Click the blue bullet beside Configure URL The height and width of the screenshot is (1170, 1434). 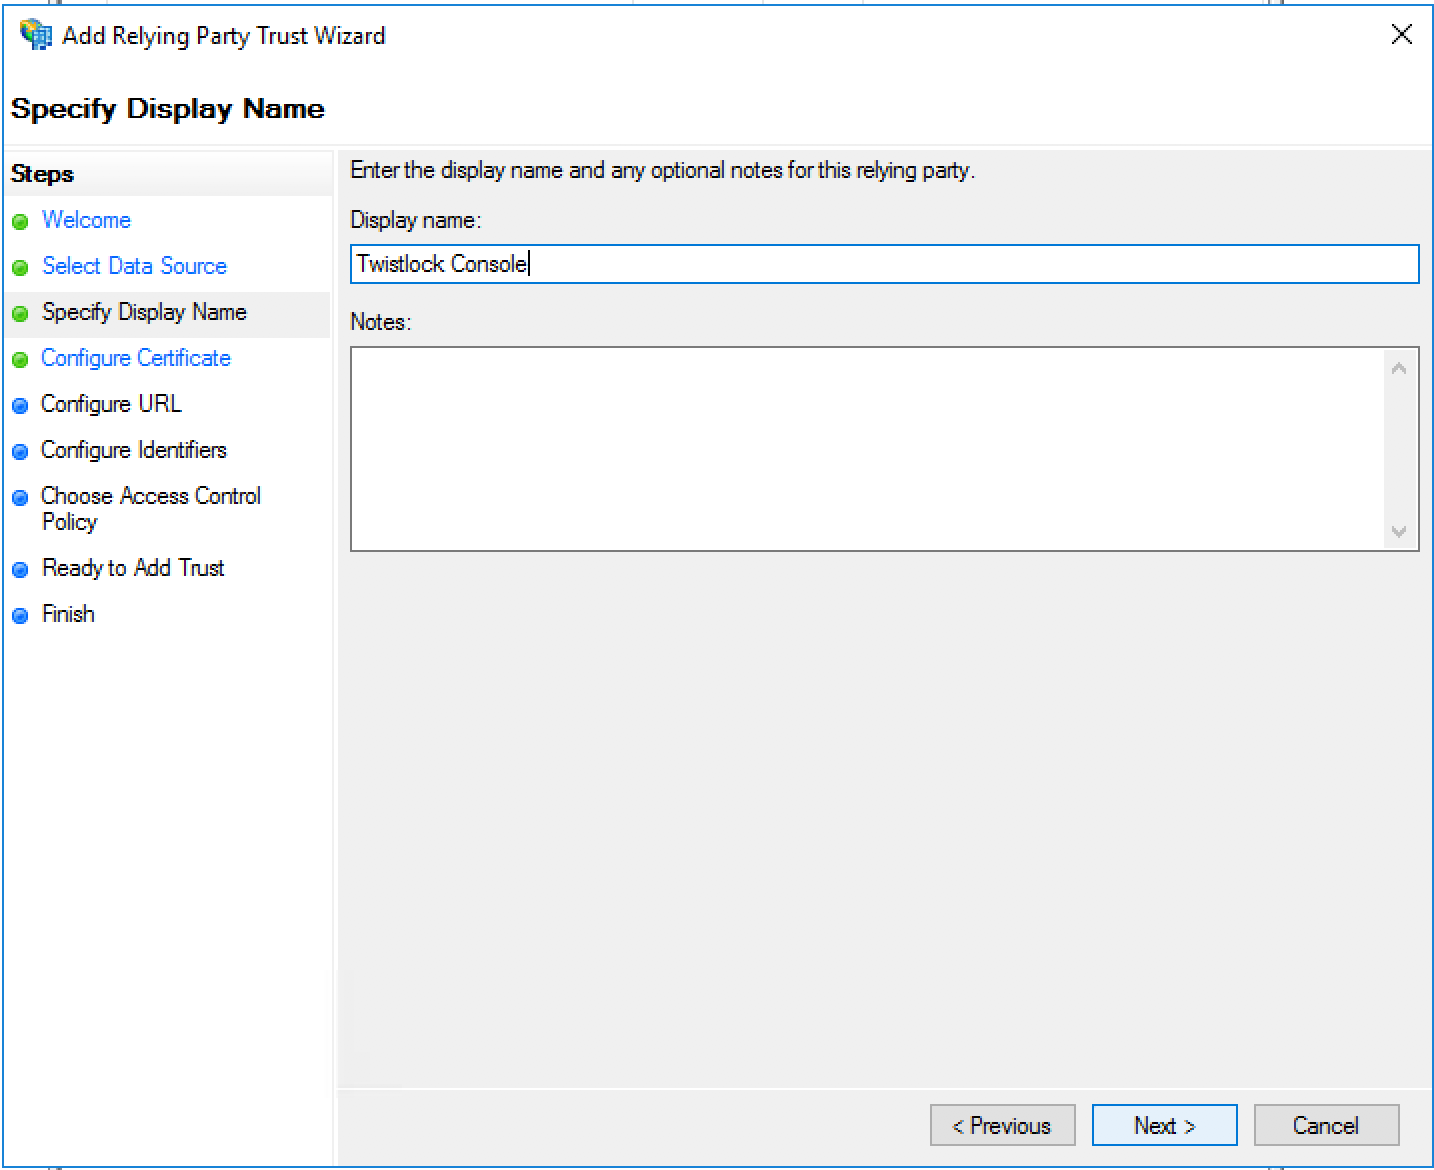click(20, 406)
